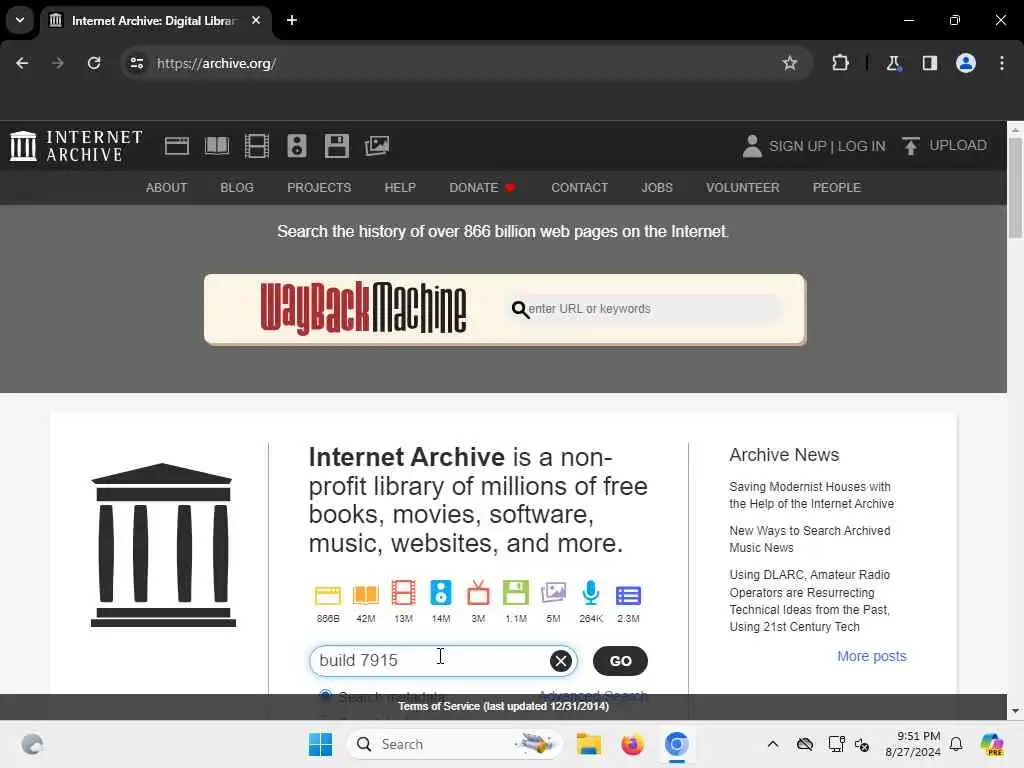The image size is (1024, 768).
Task: Open the tab search dropdown arrow
Action: click(20, 20)
